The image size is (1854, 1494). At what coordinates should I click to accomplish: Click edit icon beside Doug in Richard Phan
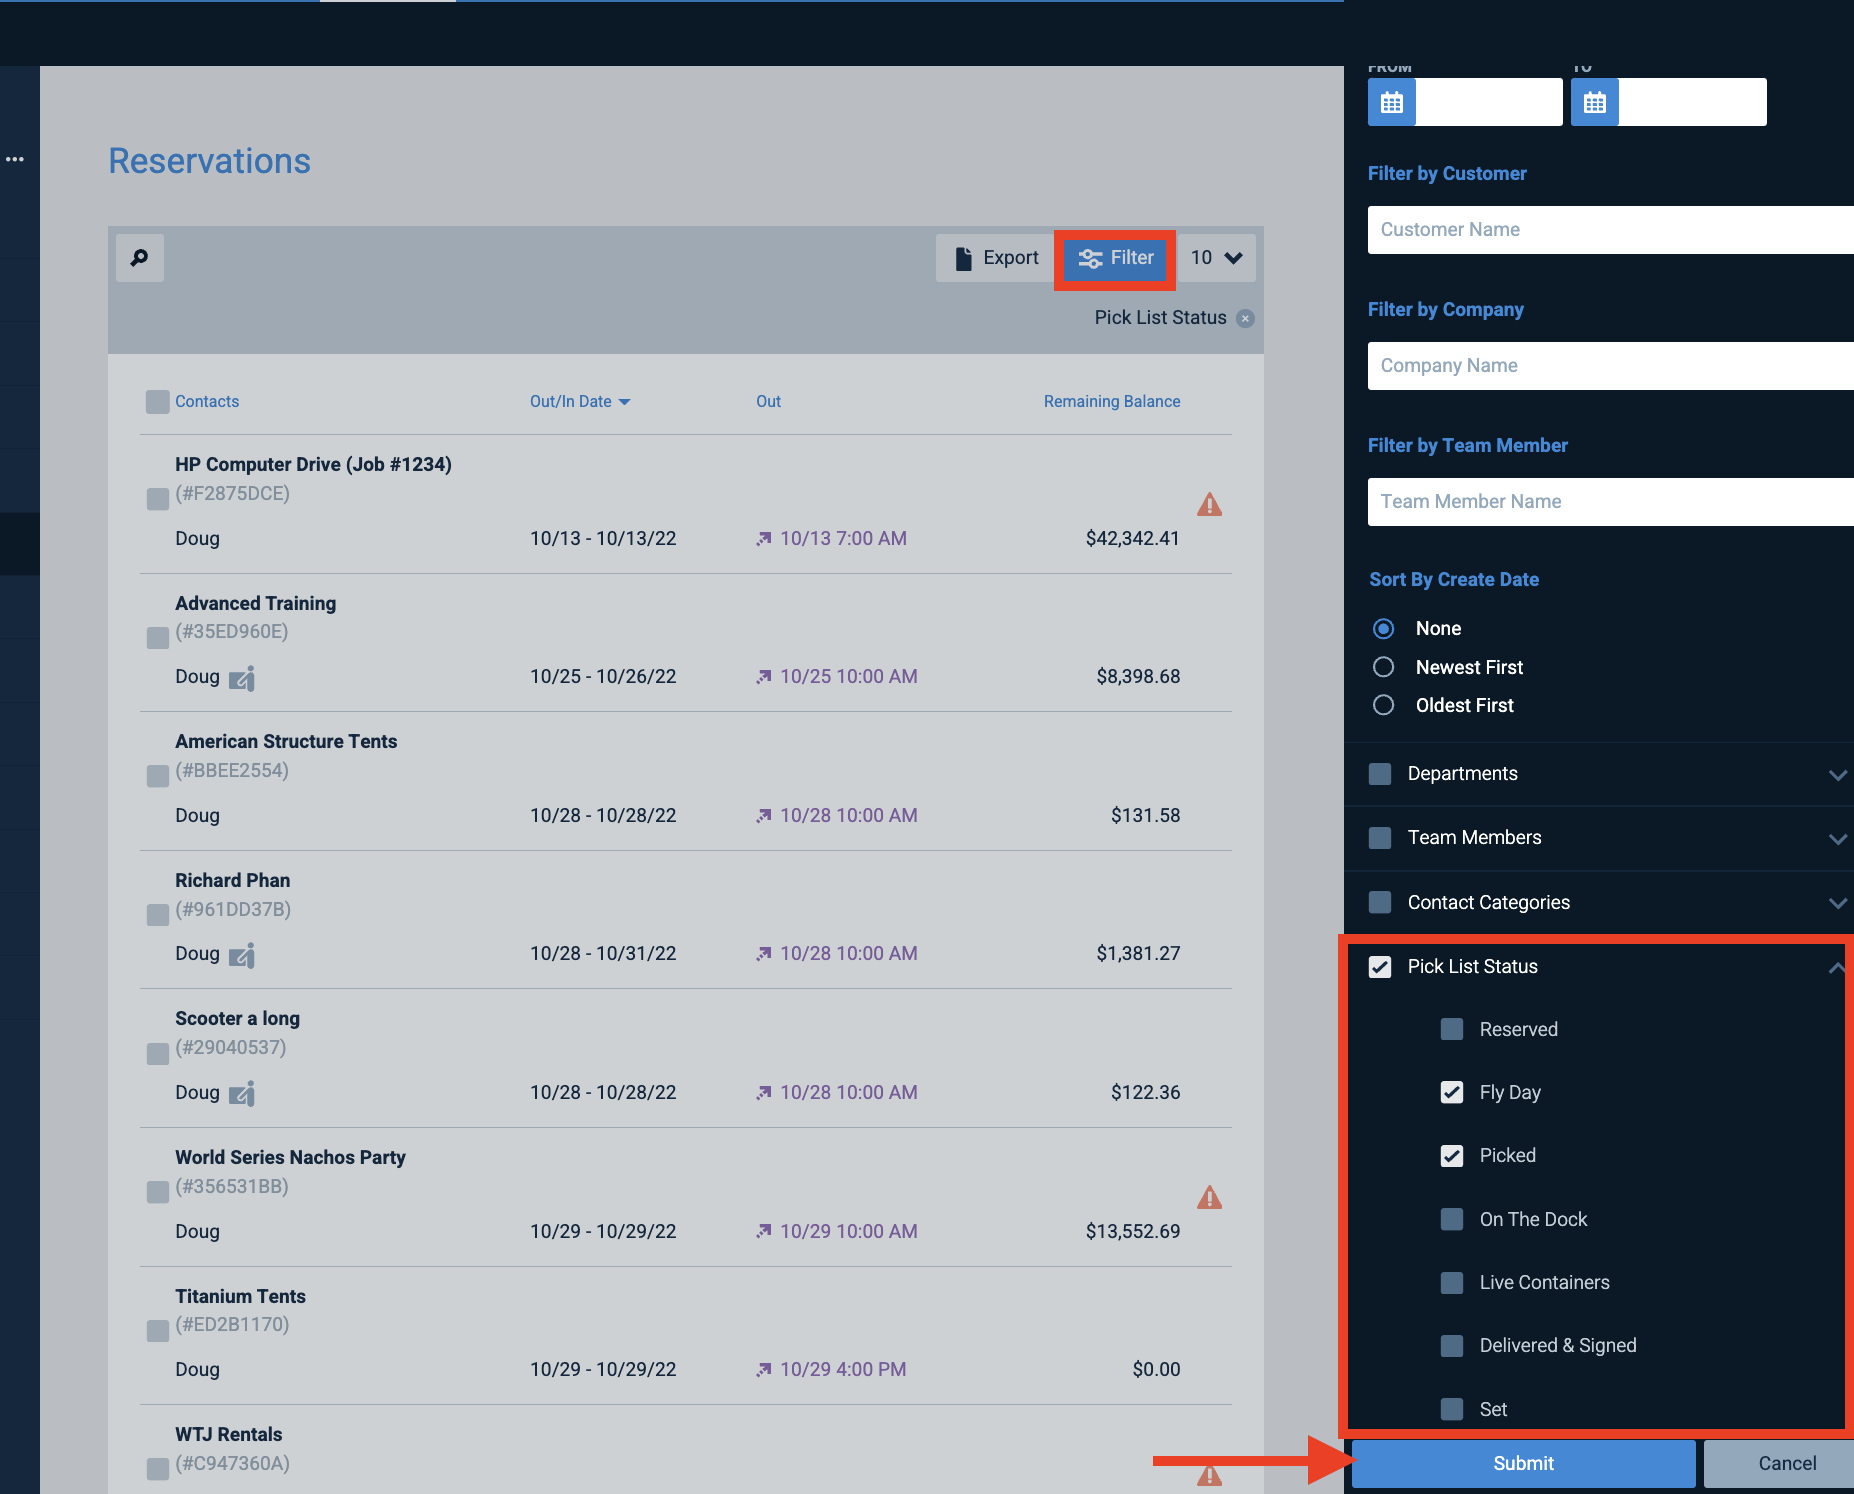[242, 955]
